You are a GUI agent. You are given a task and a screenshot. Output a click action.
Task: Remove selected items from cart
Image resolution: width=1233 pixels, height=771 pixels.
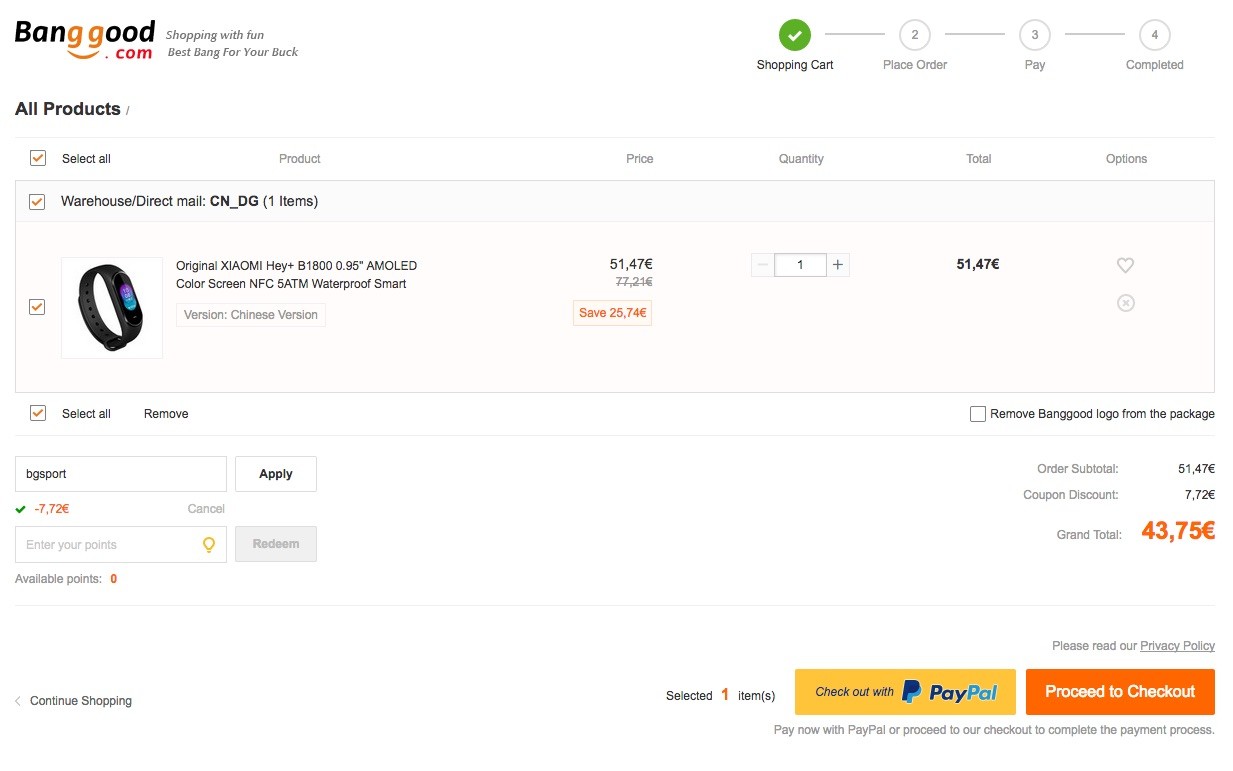[166, 414]
